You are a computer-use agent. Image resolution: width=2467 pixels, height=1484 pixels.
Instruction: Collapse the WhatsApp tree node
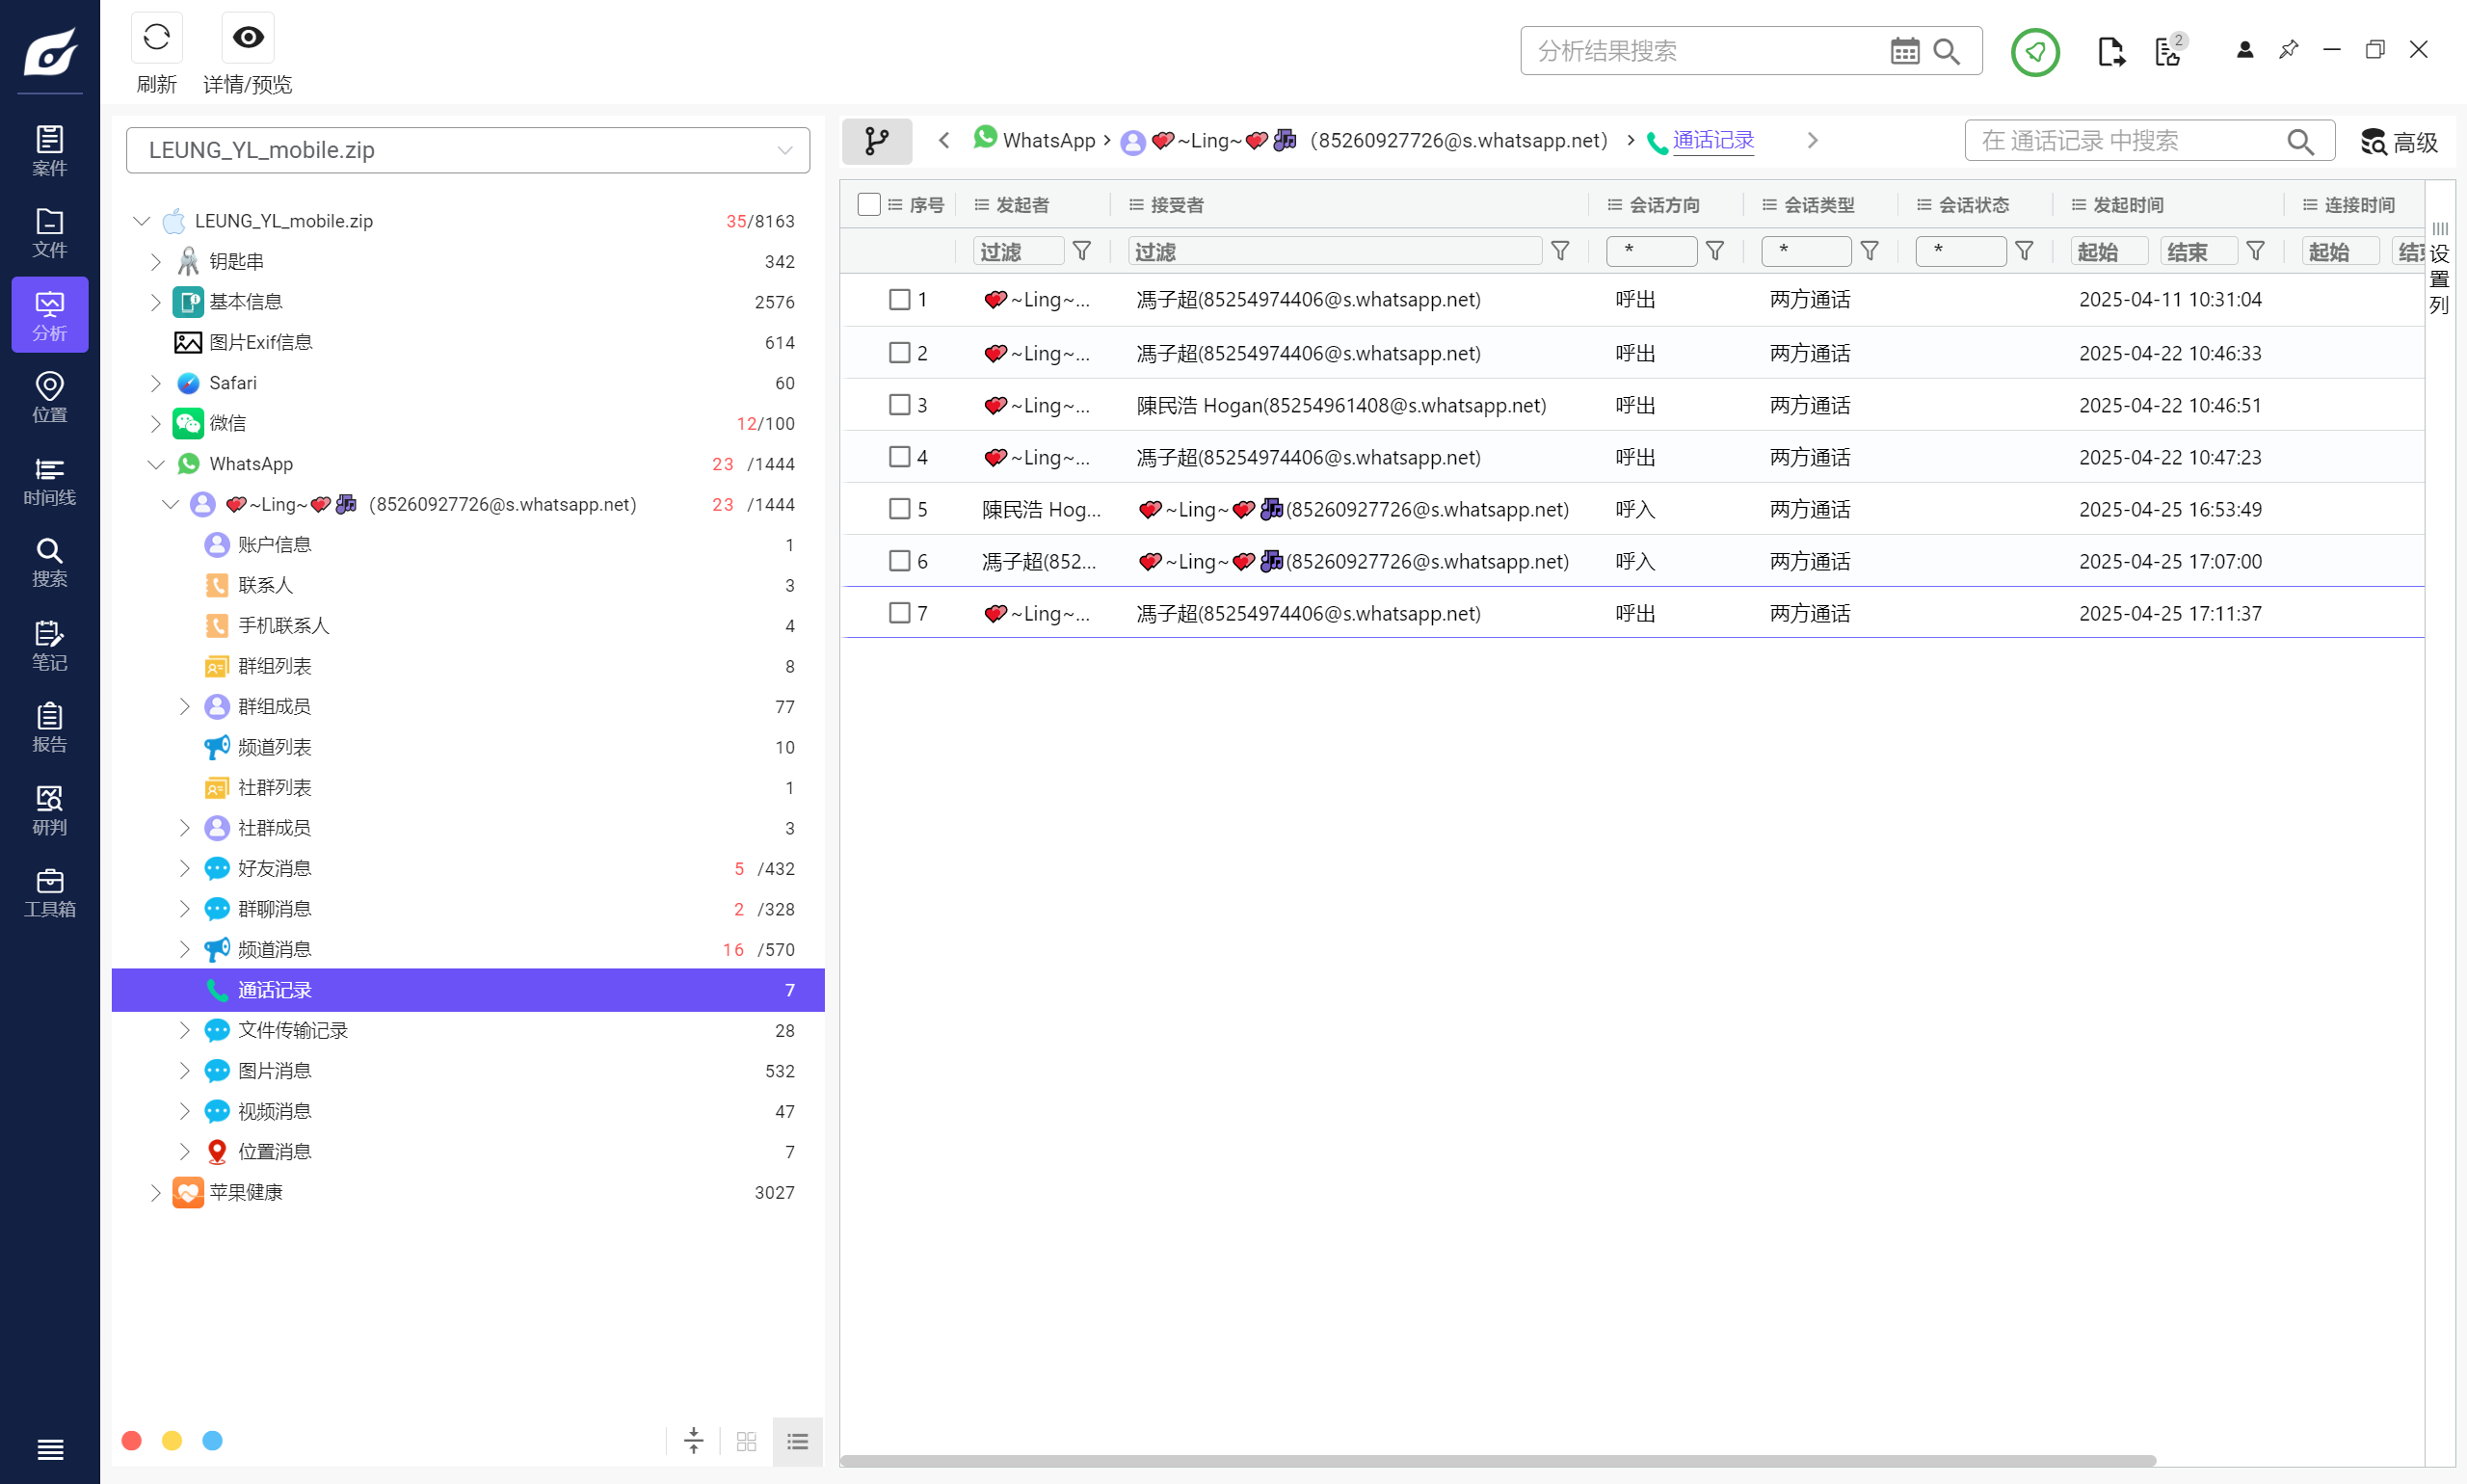[156, 464]
